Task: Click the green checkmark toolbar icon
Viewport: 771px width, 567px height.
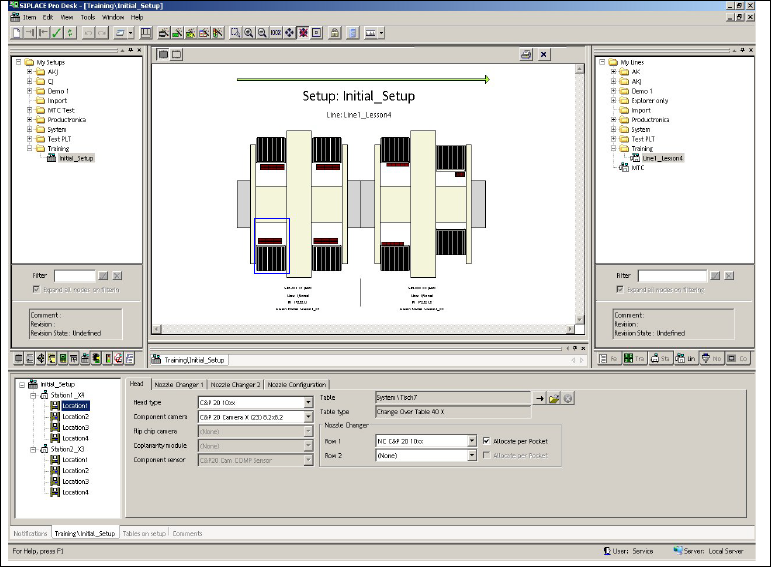Action: 56,33
